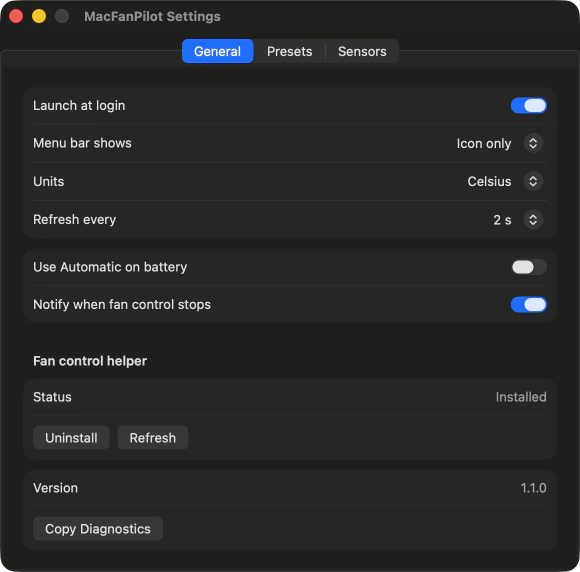580x572 pixels.
Task: Open the Presets tab
Action: point(290,51)
